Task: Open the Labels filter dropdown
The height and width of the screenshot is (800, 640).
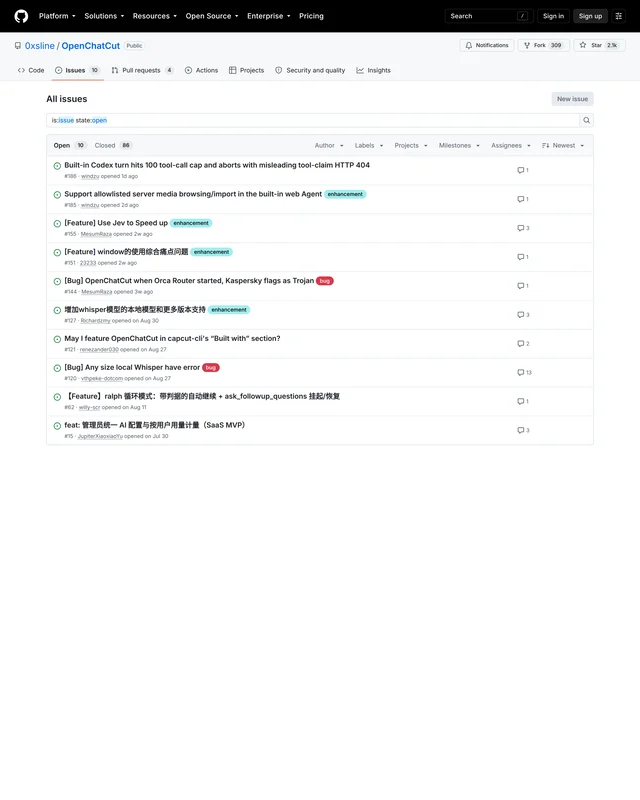Action: point(368,146)
